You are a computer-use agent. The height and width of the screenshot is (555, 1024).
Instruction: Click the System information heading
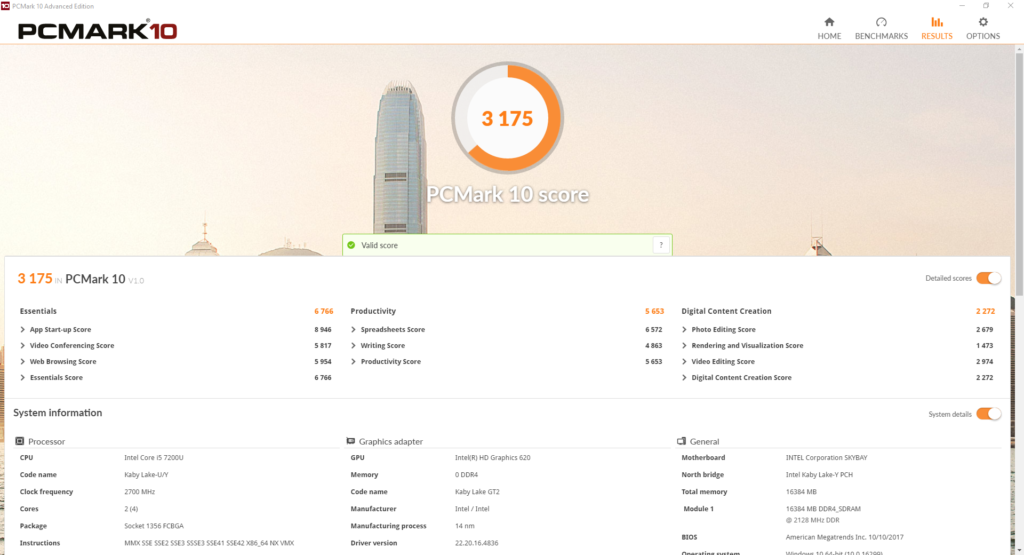coord(57,413)
